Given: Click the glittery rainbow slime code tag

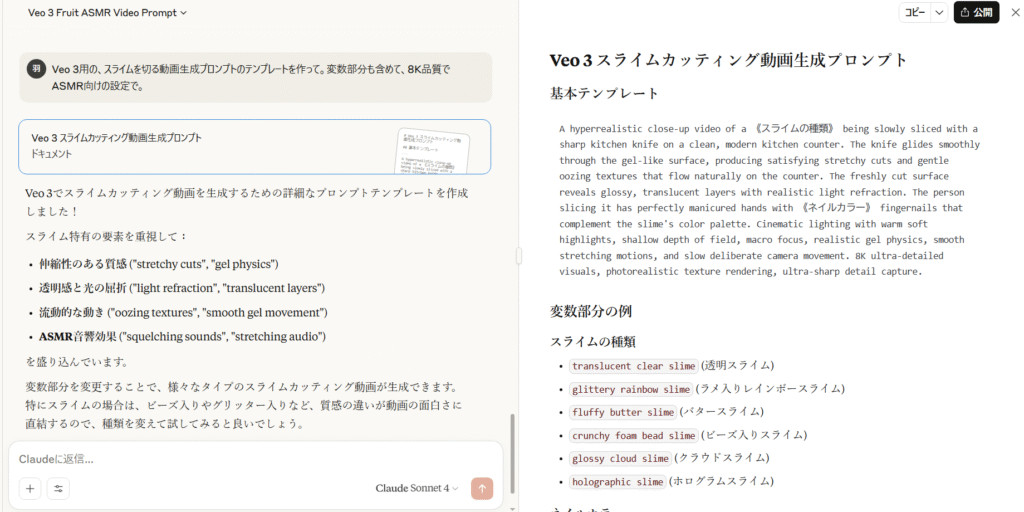Looking at the screenshot, I should coord(630,389).
